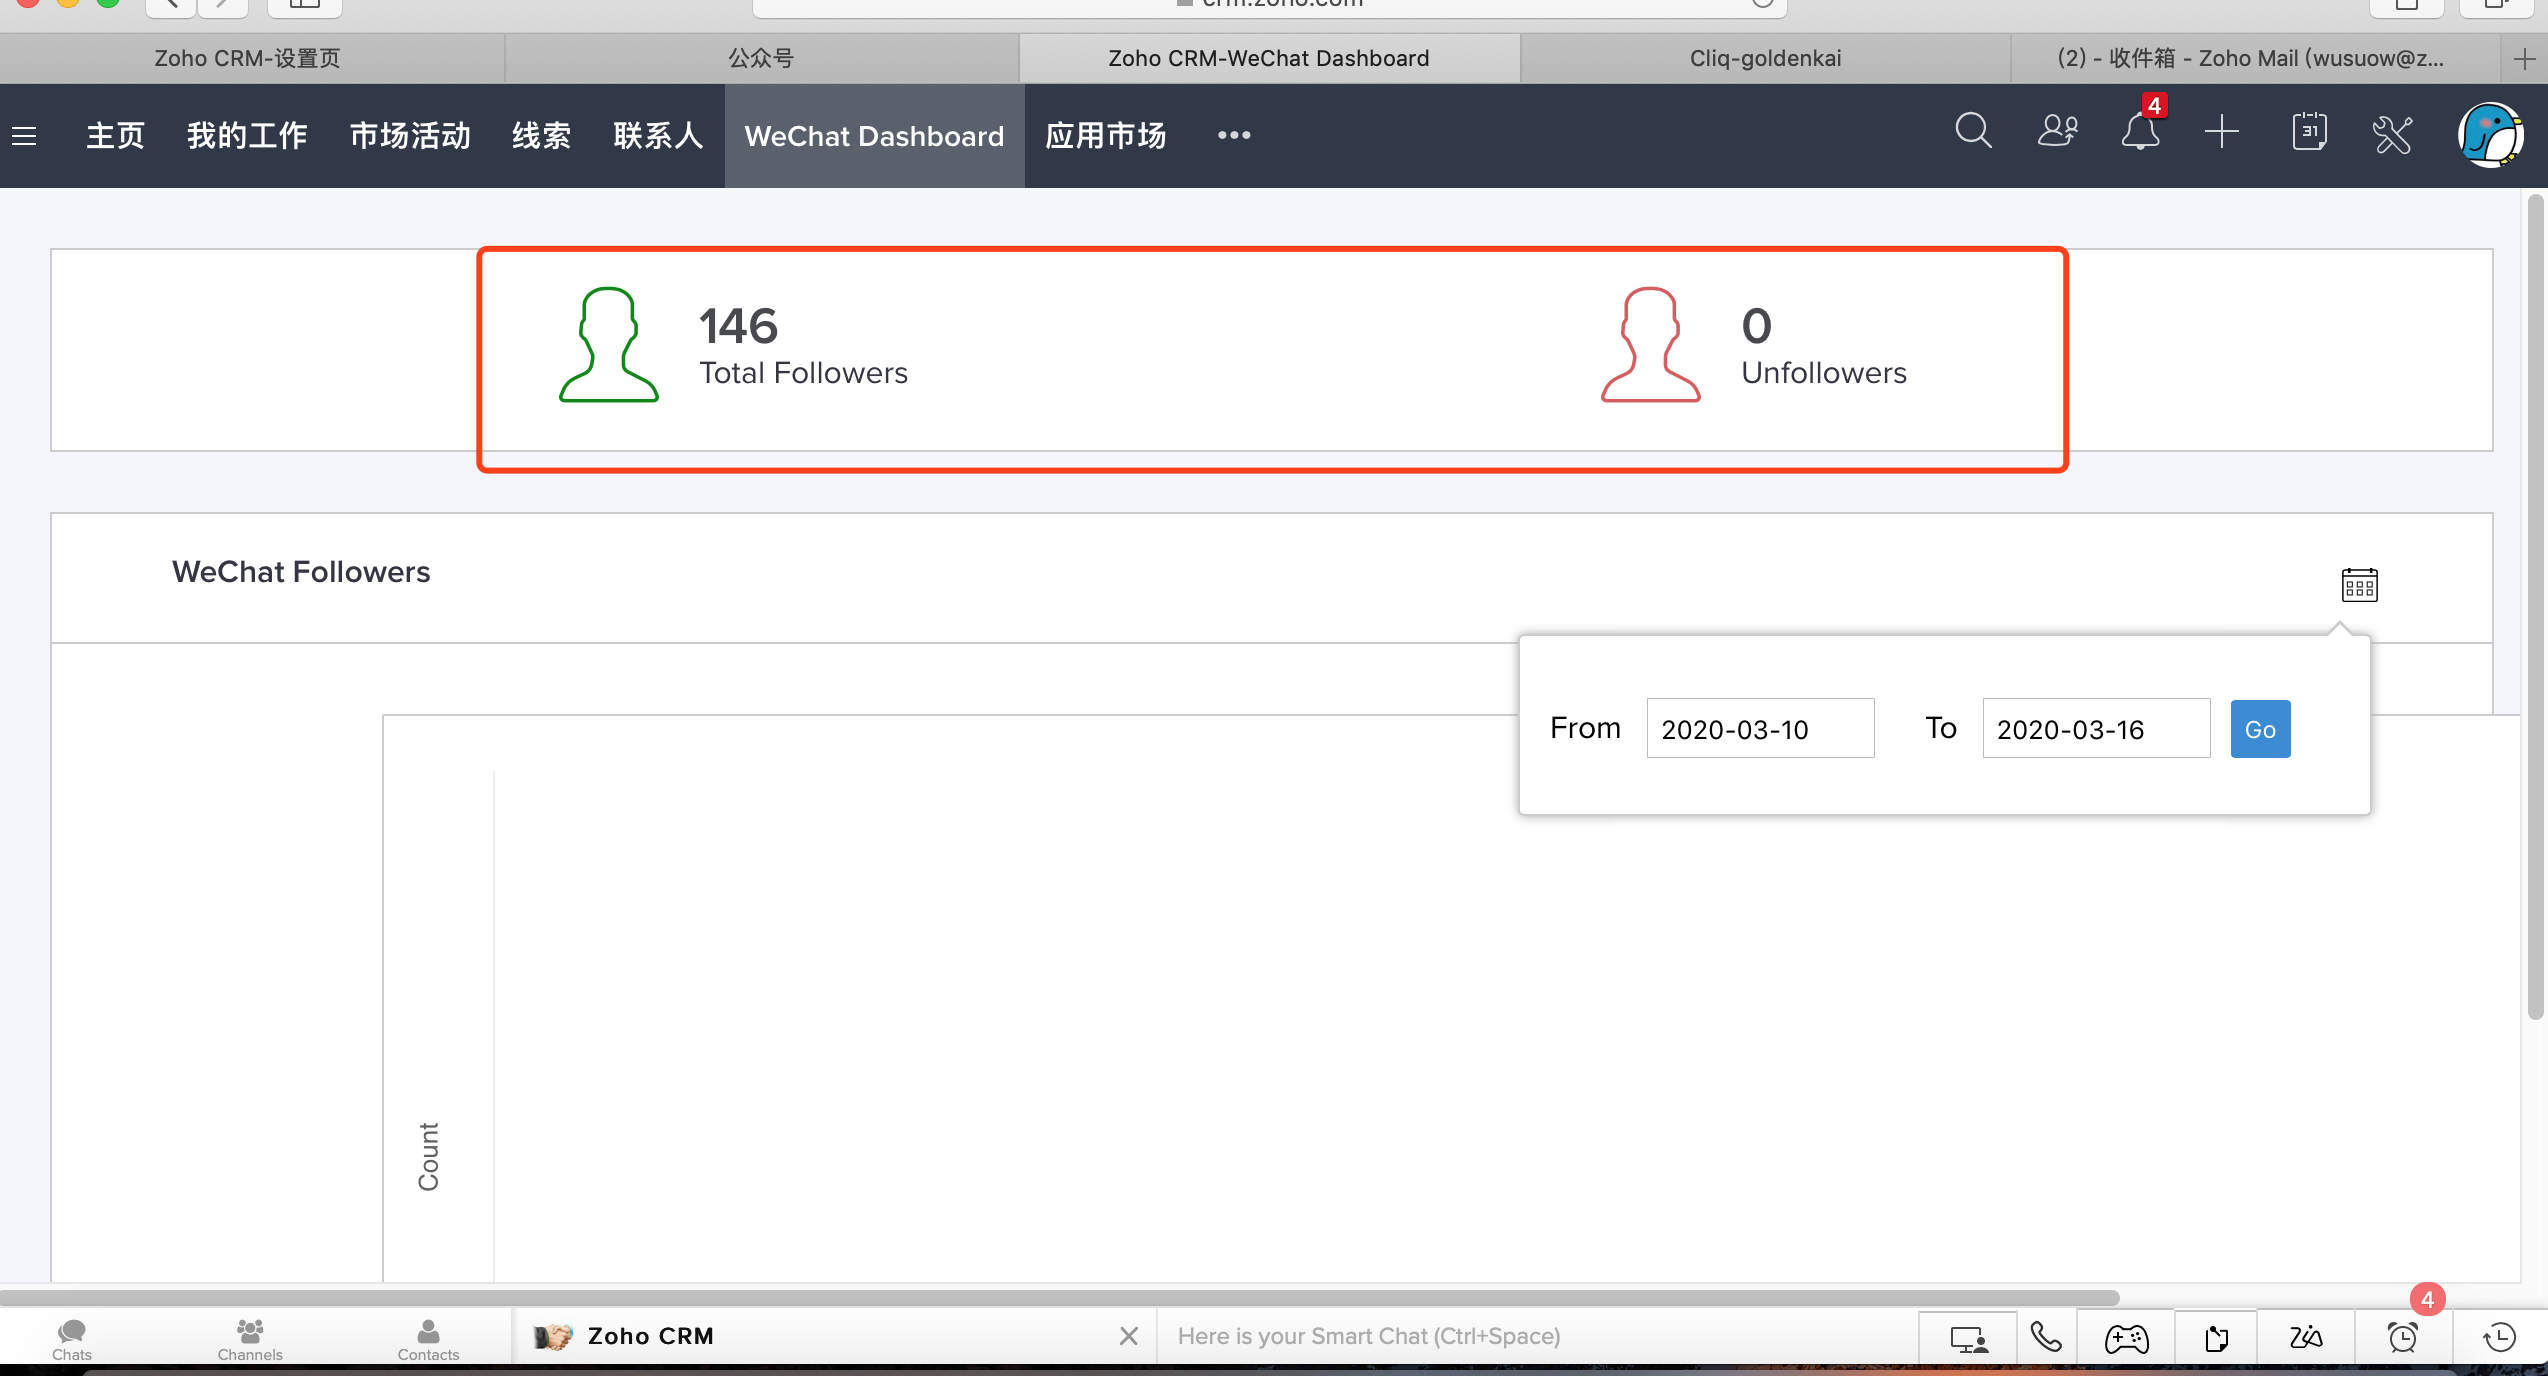Click the phone call icon in bottom bar

coord(2046,1337)
